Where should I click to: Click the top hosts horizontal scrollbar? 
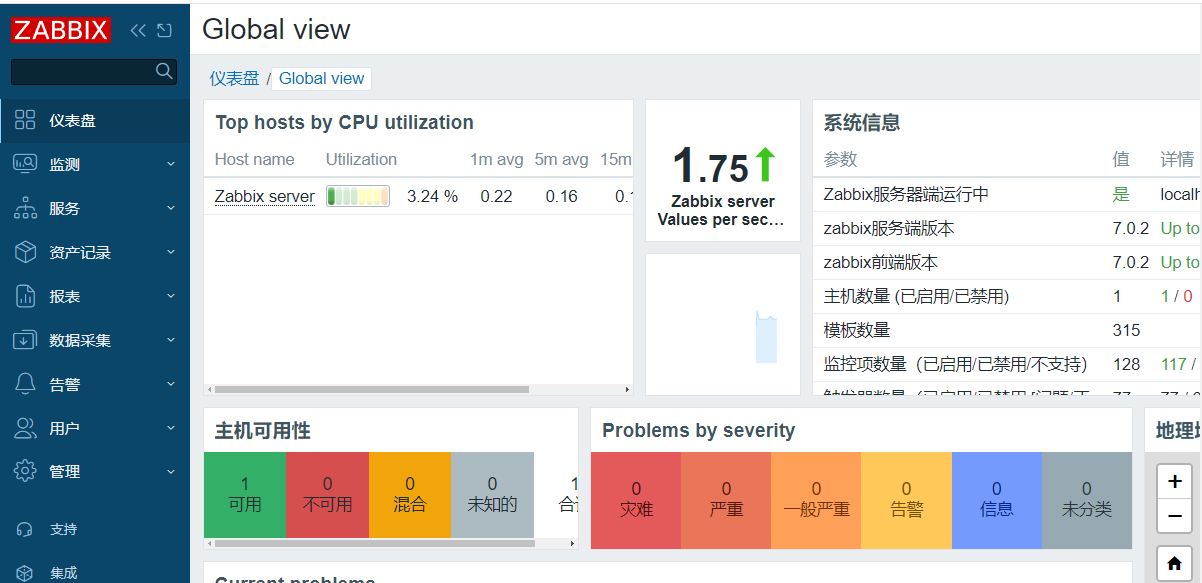click(371, 389)
